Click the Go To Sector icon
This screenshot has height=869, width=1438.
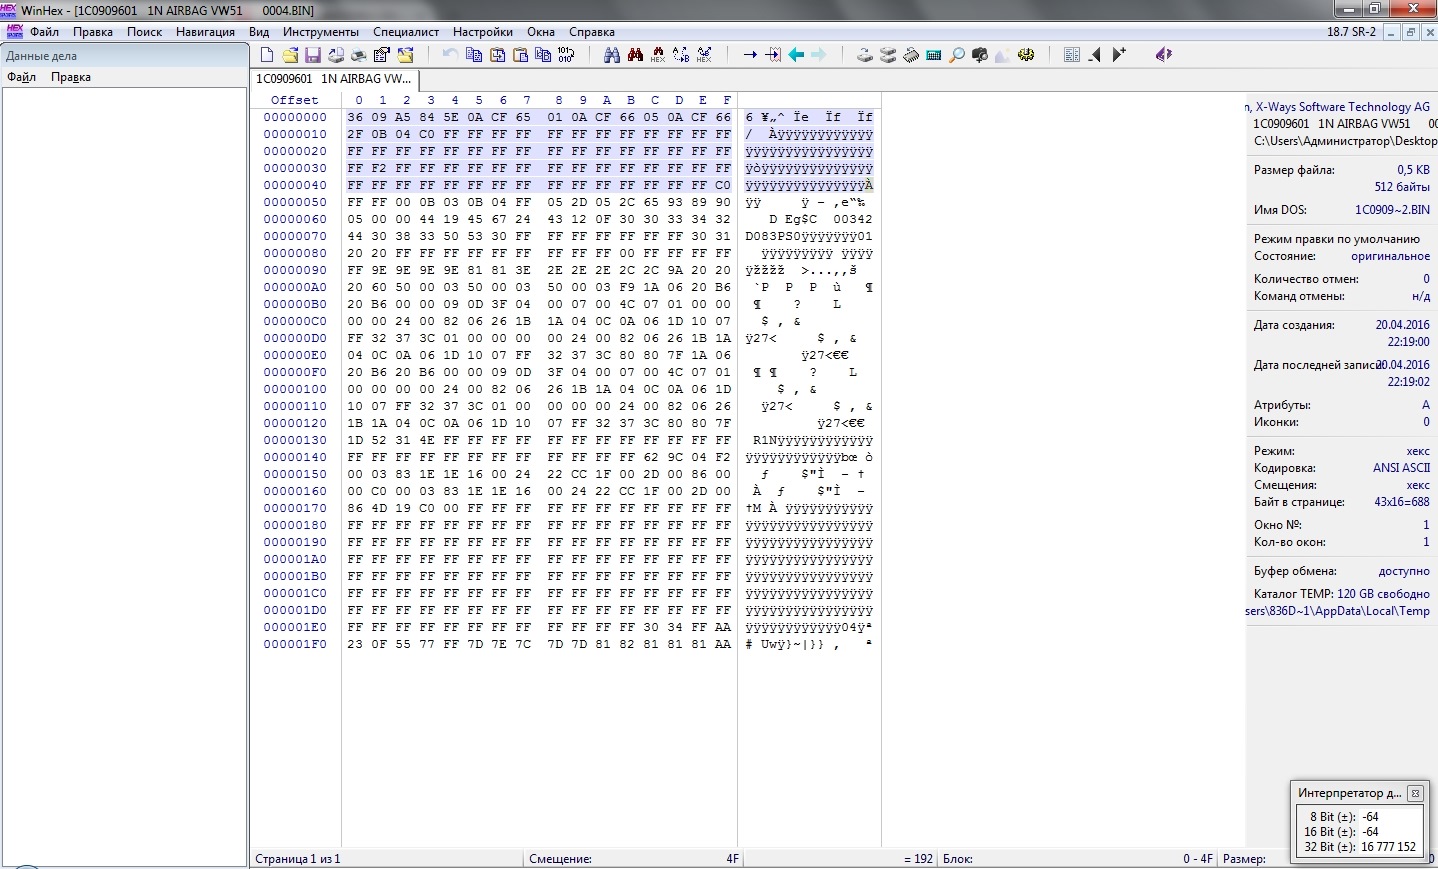(773, 55)
